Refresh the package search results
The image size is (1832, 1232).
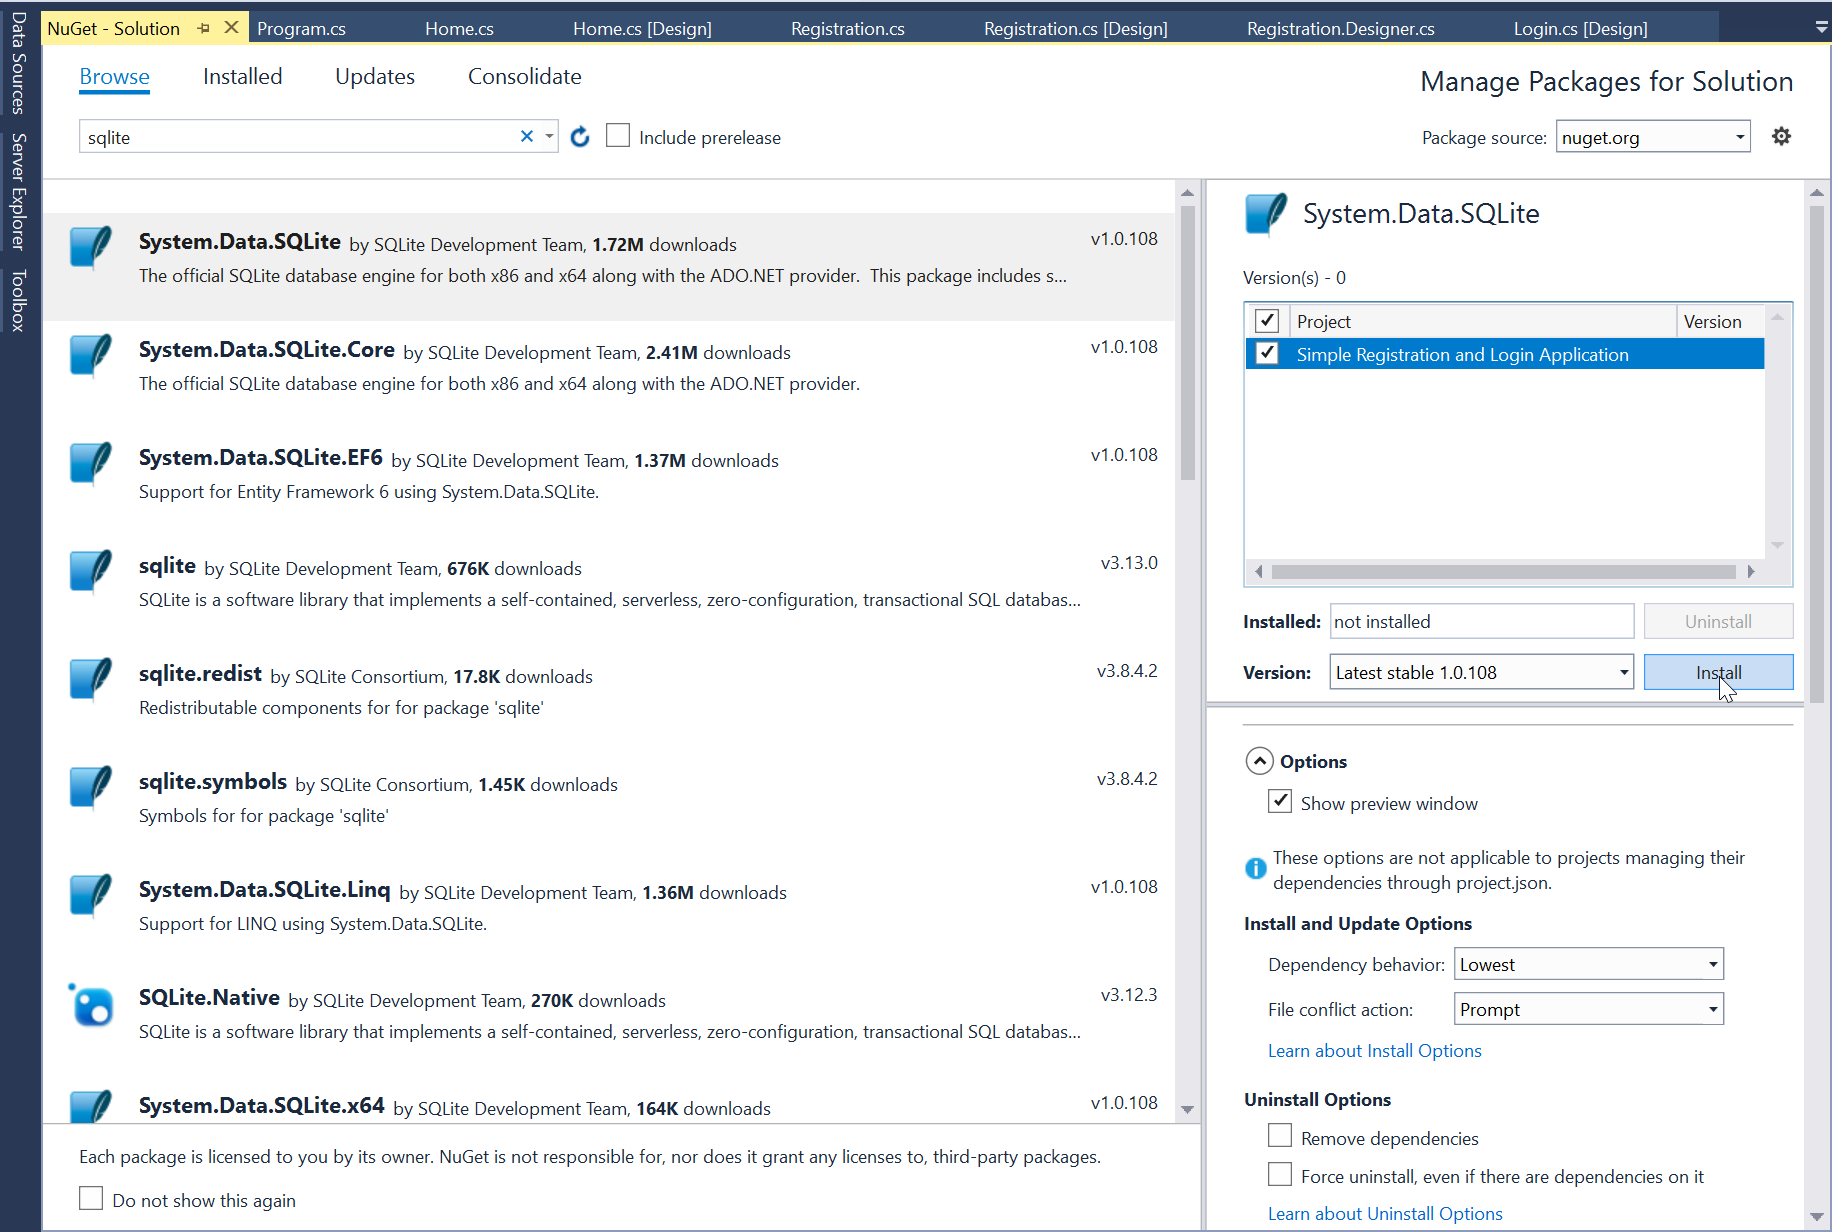(580, 137)
